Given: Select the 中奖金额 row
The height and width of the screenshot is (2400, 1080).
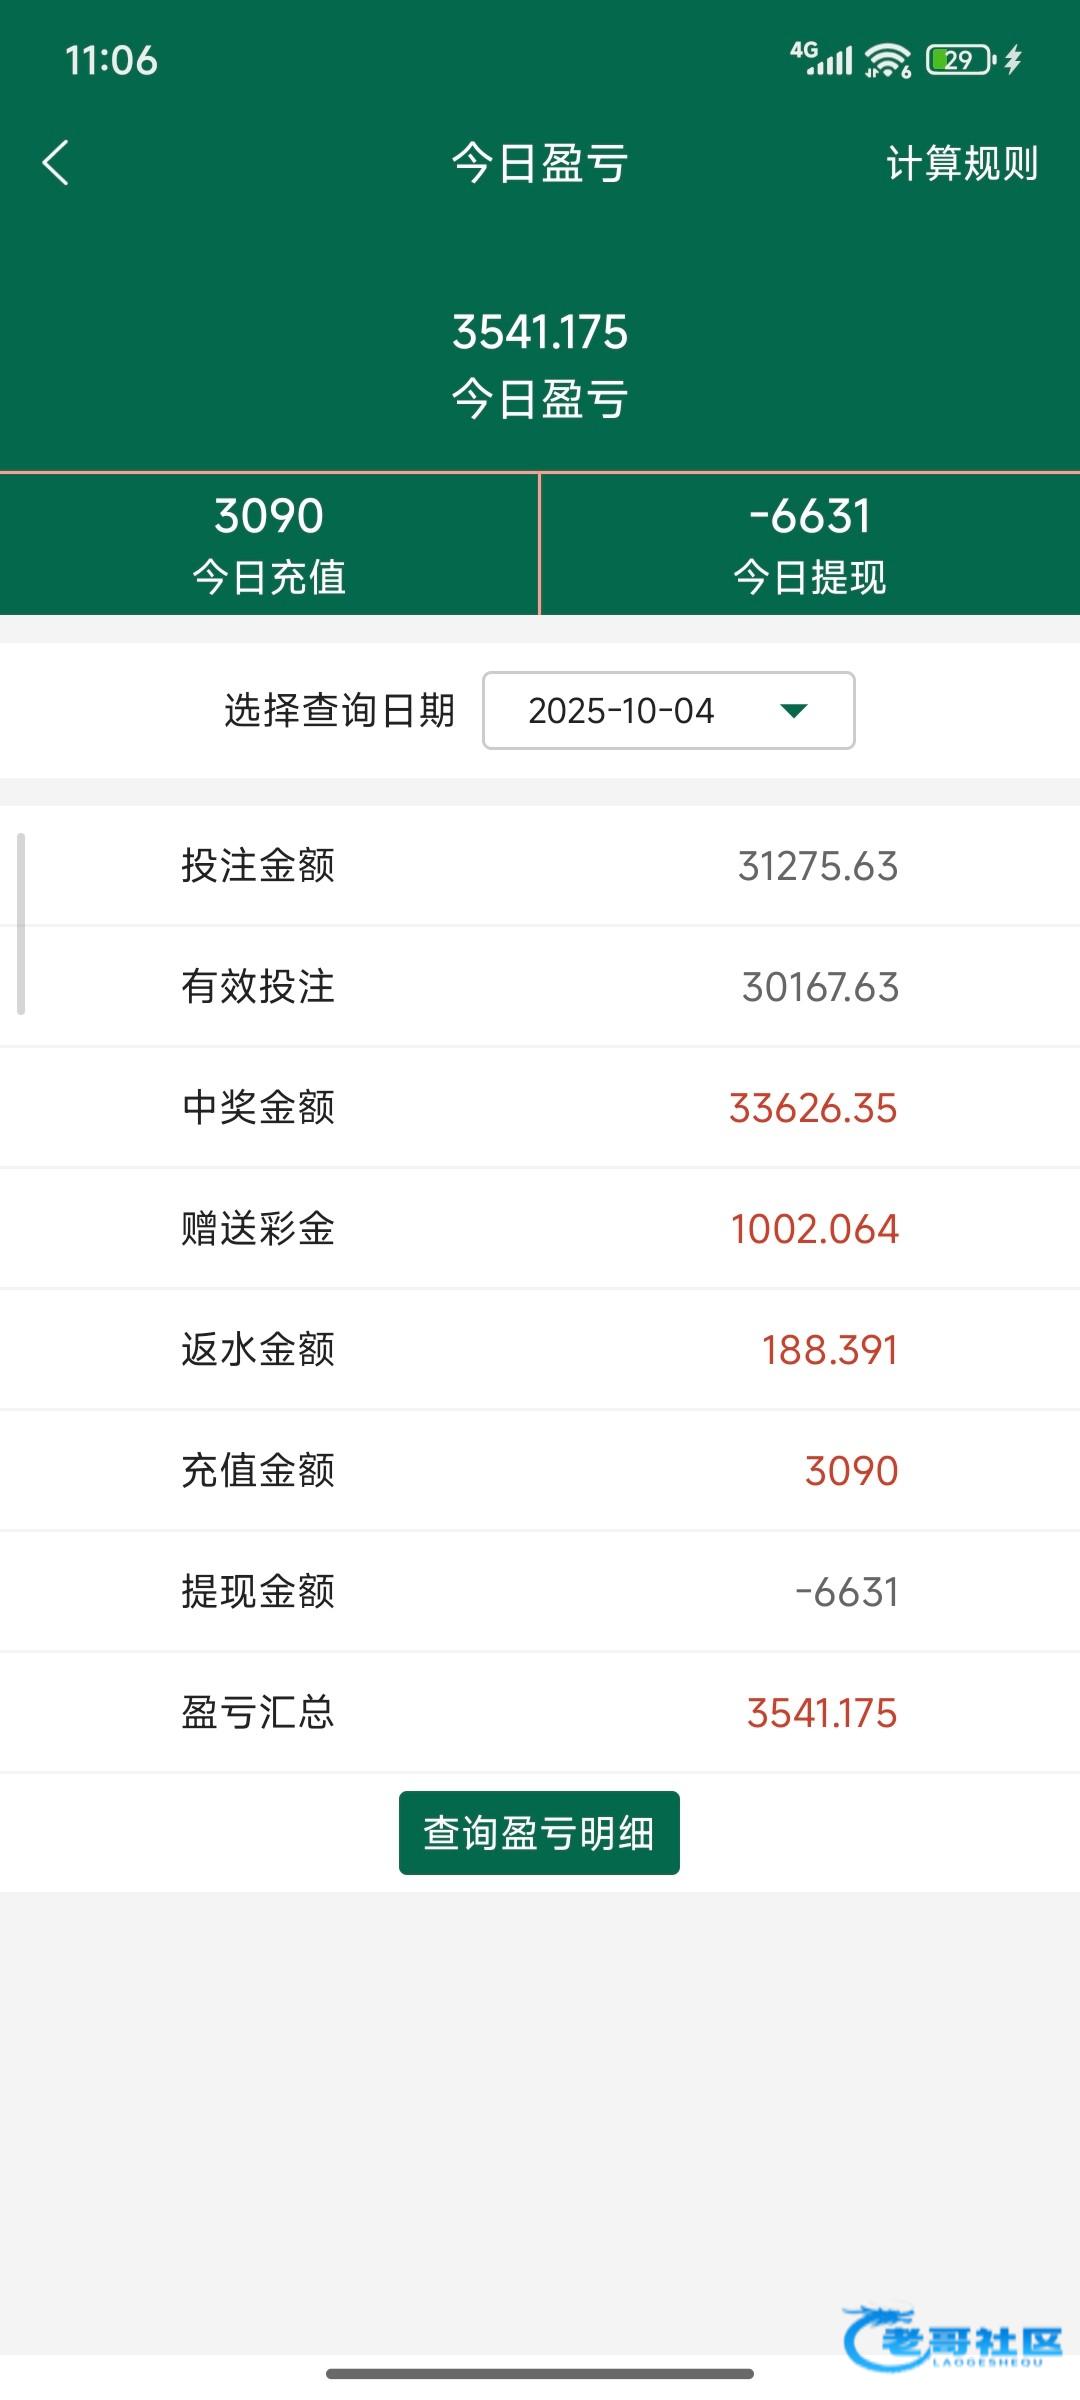Looking at the screenshot, I should click(540, 1108).
